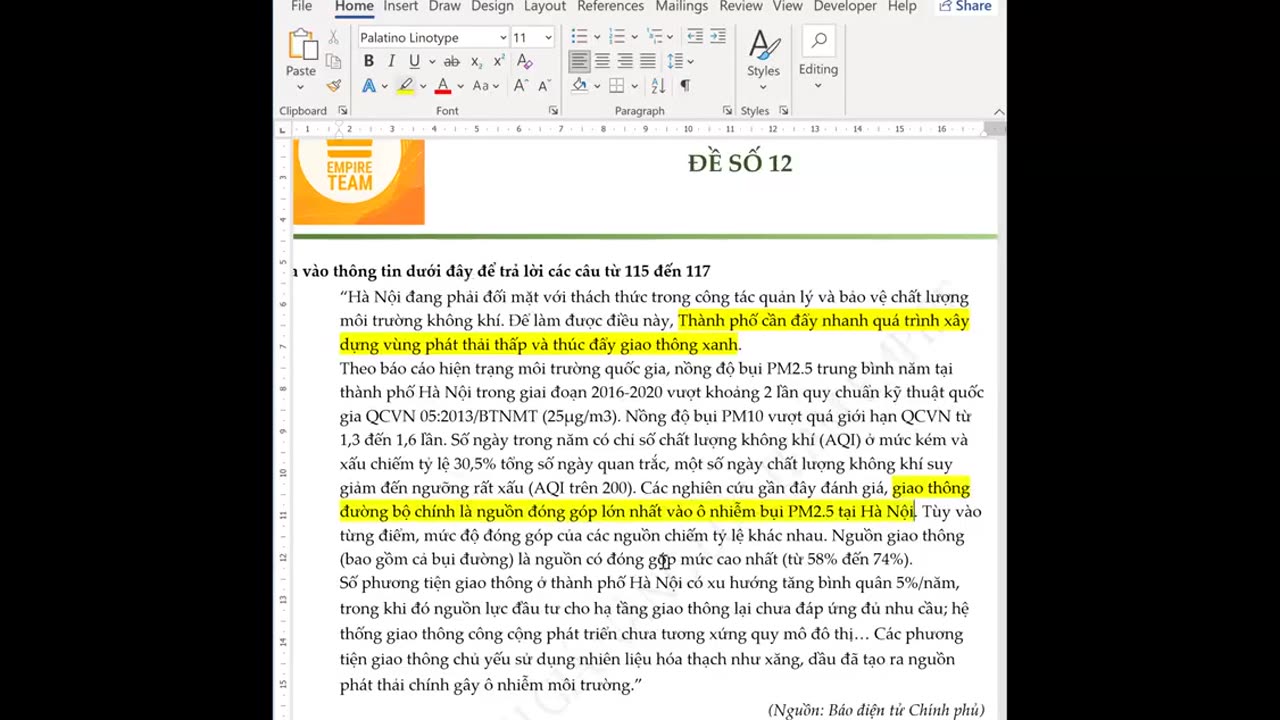Click the Empire Team logo image

click(359, 182)
